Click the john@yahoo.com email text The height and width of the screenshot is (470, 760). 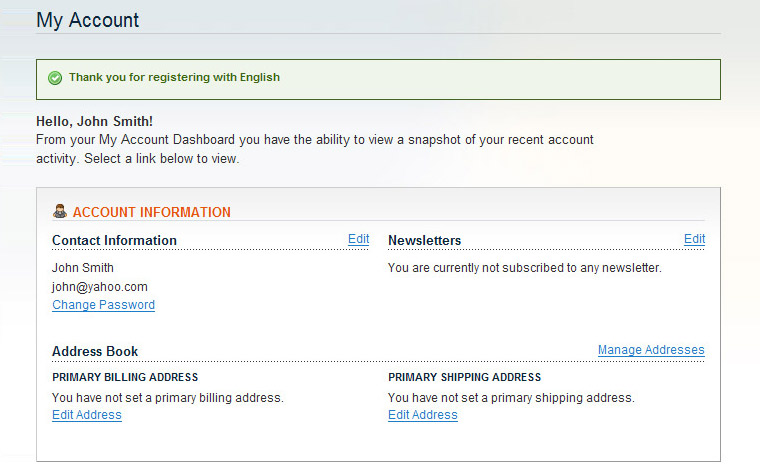click(100, 287)
